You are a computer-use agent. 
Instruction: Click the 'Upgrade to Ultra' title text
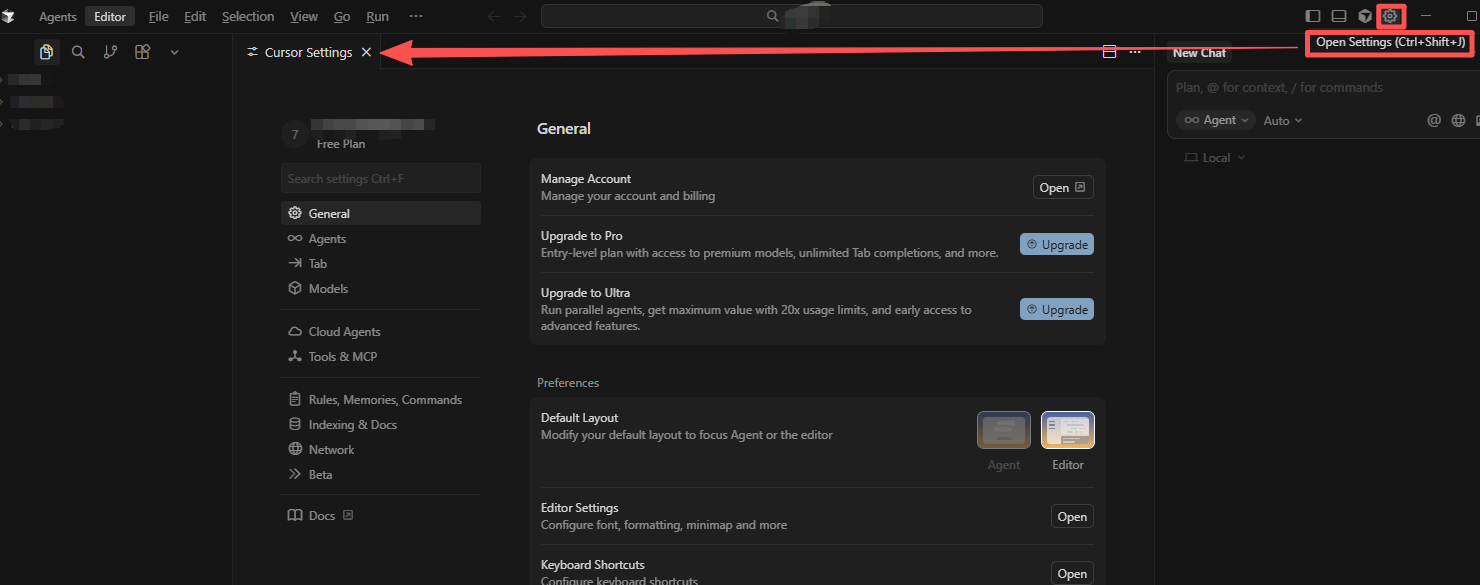586,293
